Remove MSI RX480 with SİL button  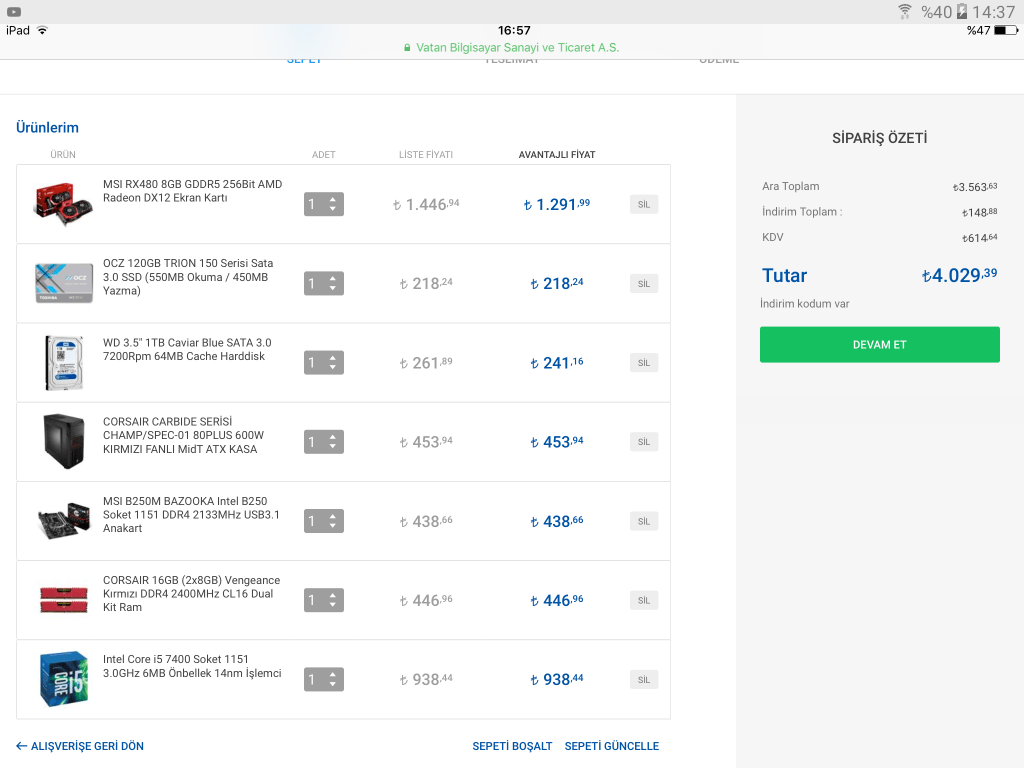tap(644, 204)
